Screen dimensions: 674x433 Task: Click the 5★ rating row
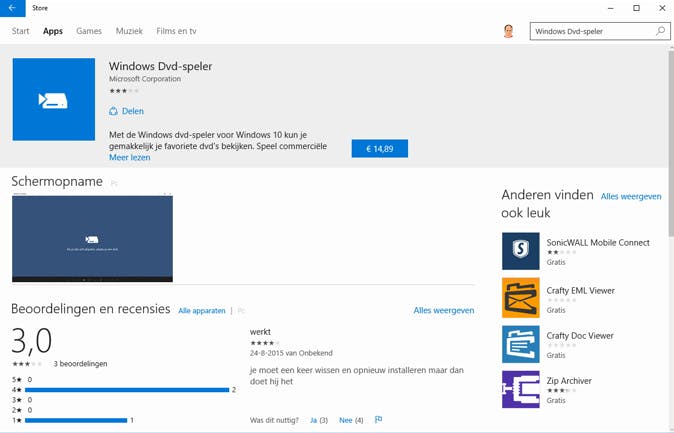click(x=22, y=380)
